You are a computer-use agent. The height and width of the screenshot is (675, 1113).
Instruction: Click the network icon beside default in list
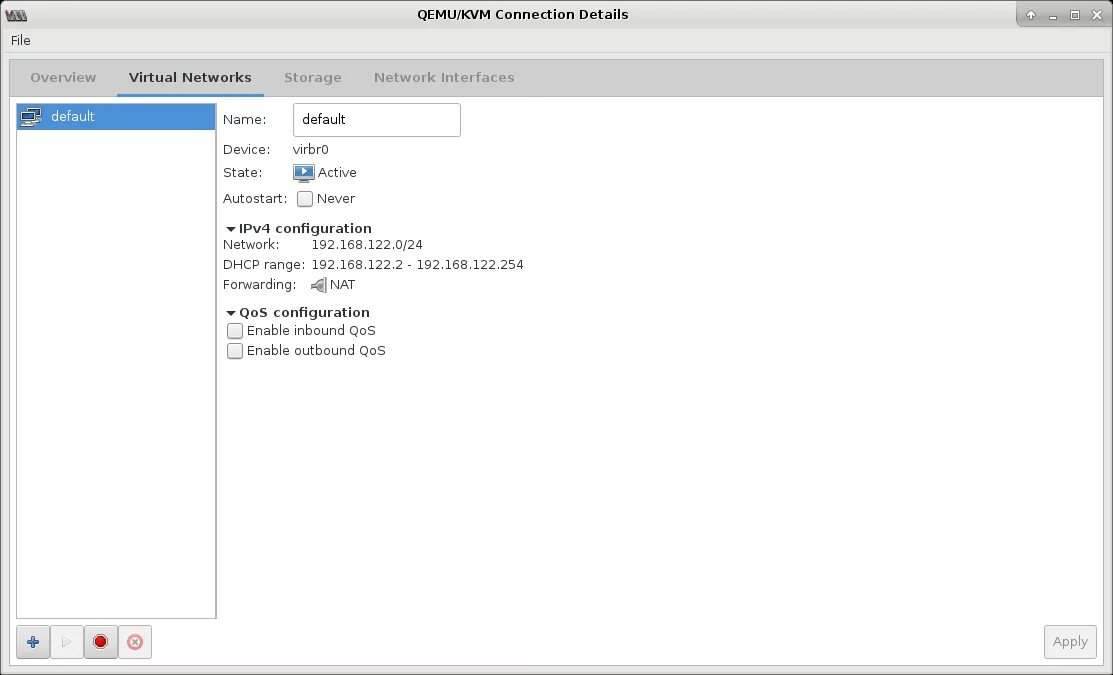(x=31, y=116)
